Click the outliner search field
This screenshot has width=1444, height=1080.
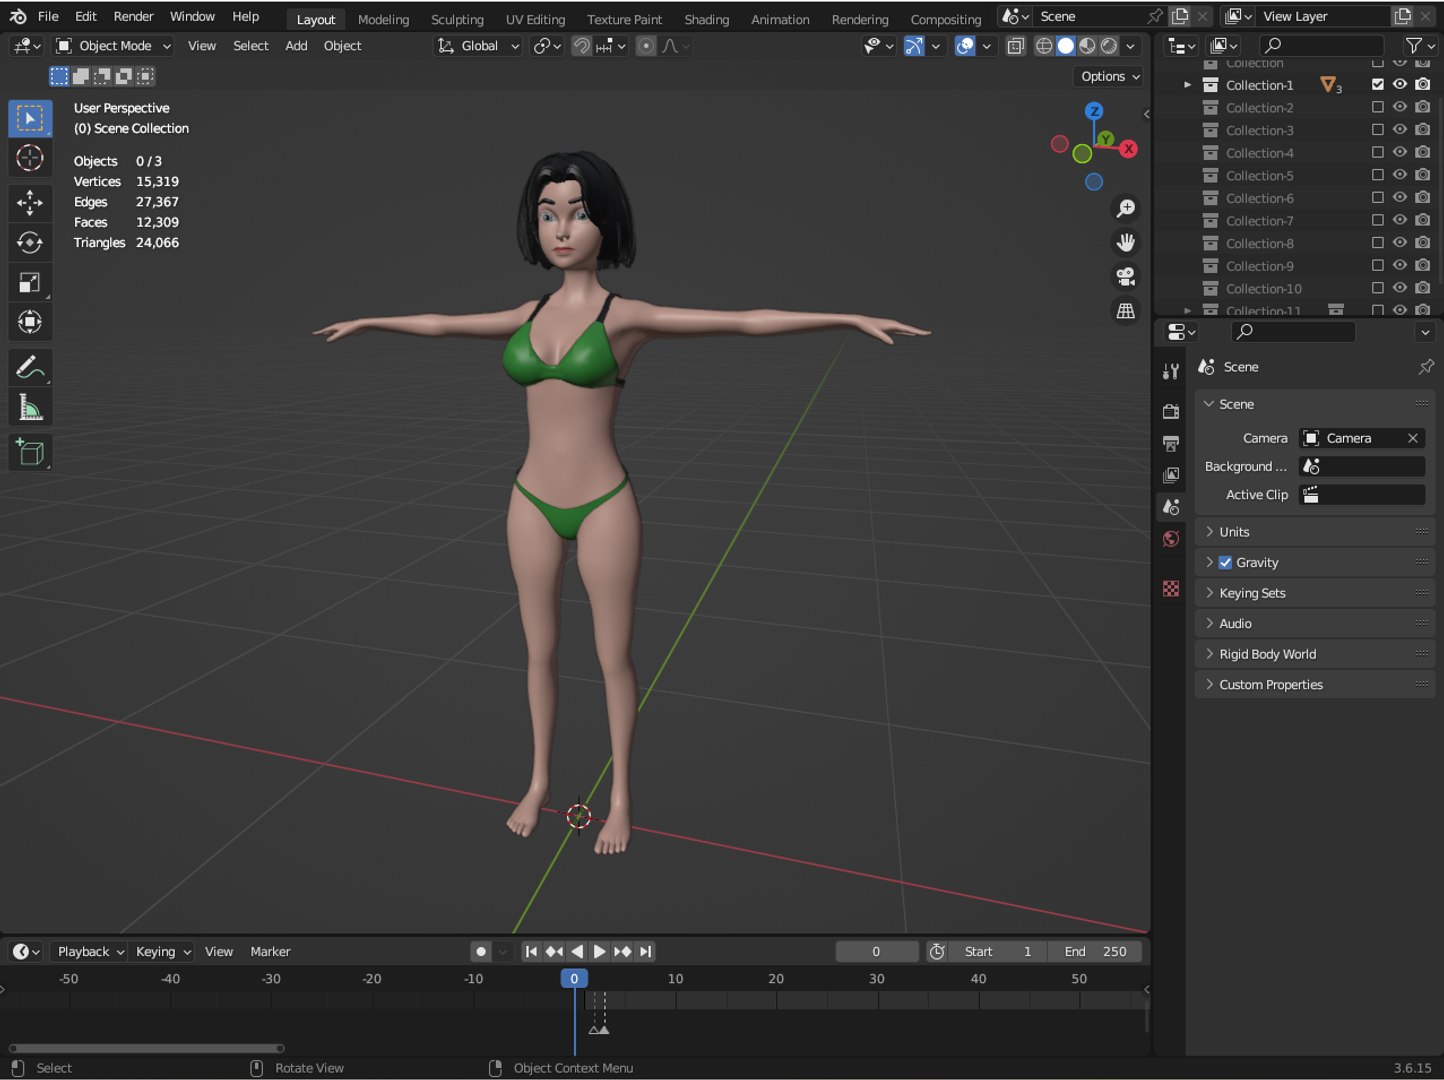1320,45
